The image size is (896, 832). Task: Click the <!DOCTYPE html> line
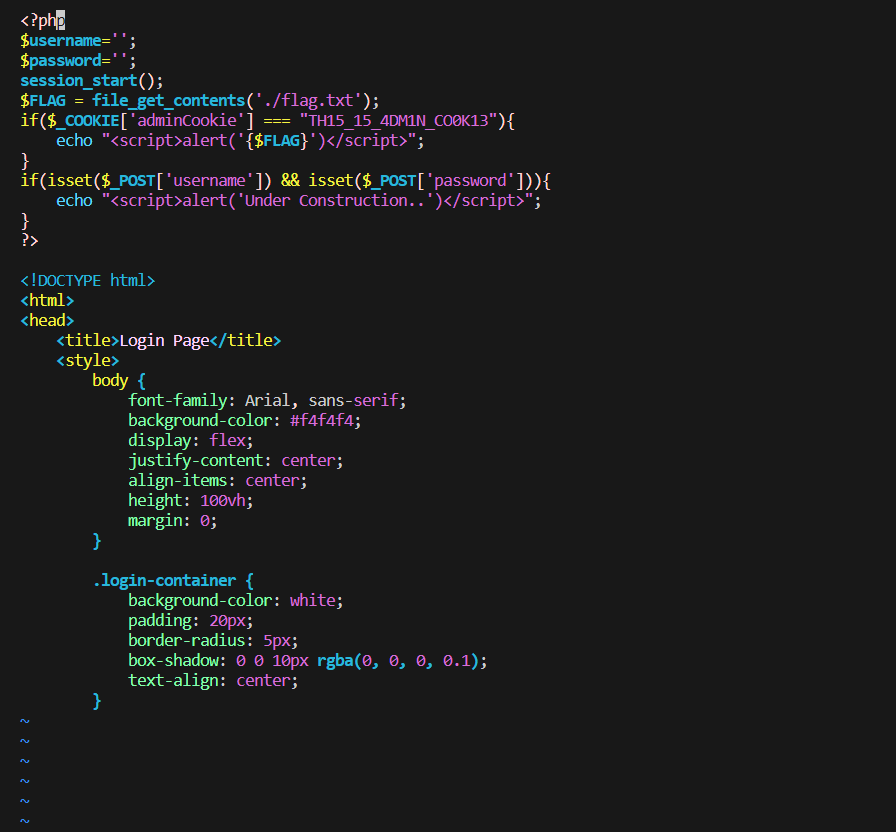pyautogui.click(x=87, y=281)
